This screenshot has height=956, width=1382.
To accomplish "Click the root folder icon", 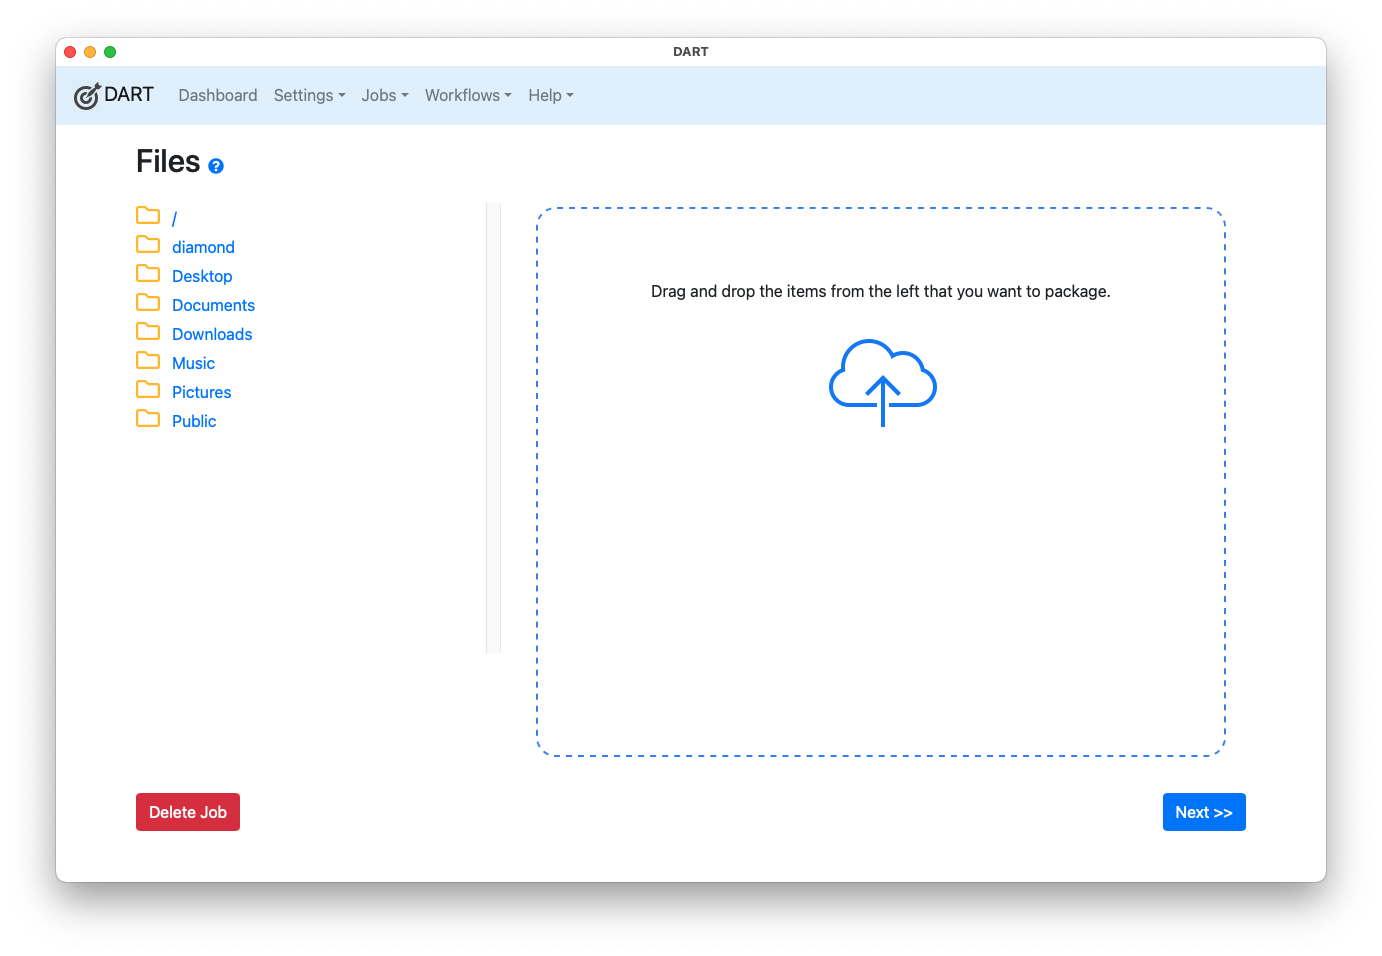I will pos(148,216).
